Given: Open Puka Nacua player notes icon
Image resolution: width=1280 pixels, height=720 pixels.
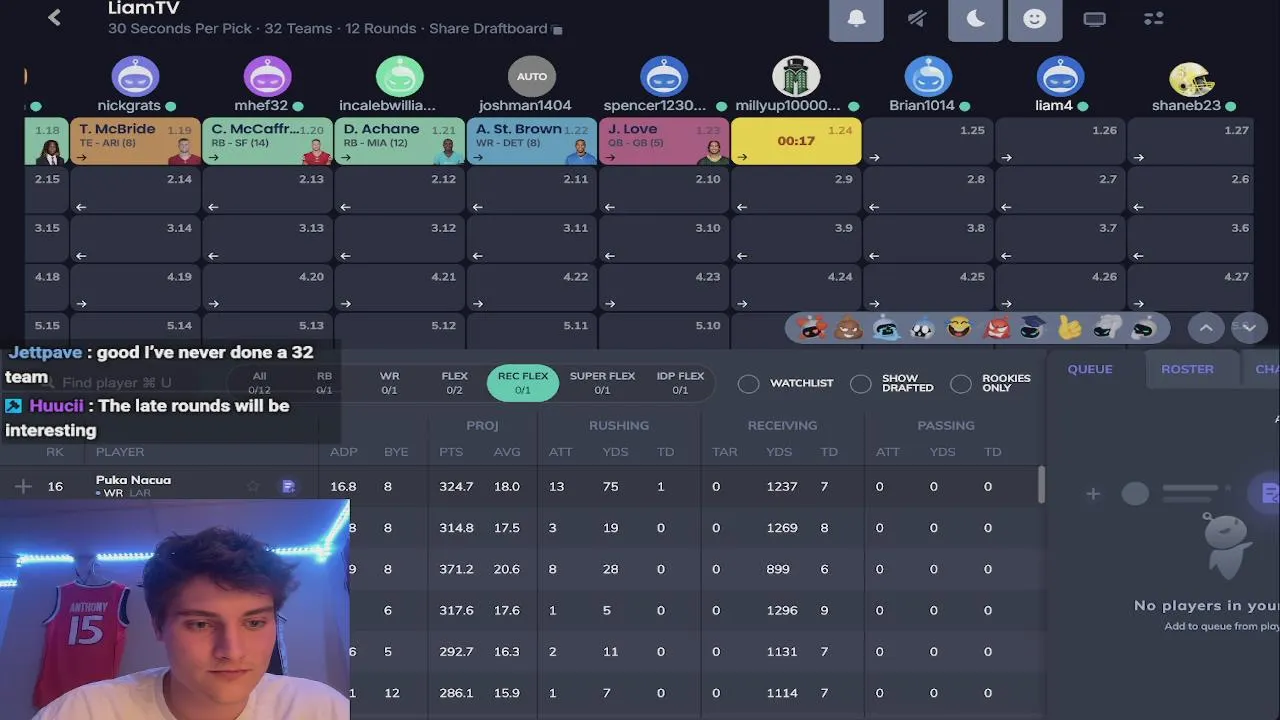Looking at the screenshot, I should point(288,486).
